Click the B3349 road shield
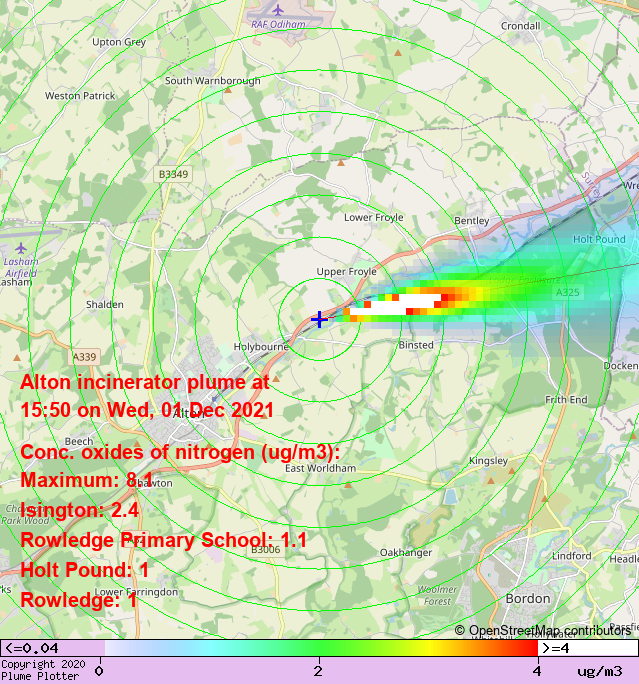 [x=173, y=174]
